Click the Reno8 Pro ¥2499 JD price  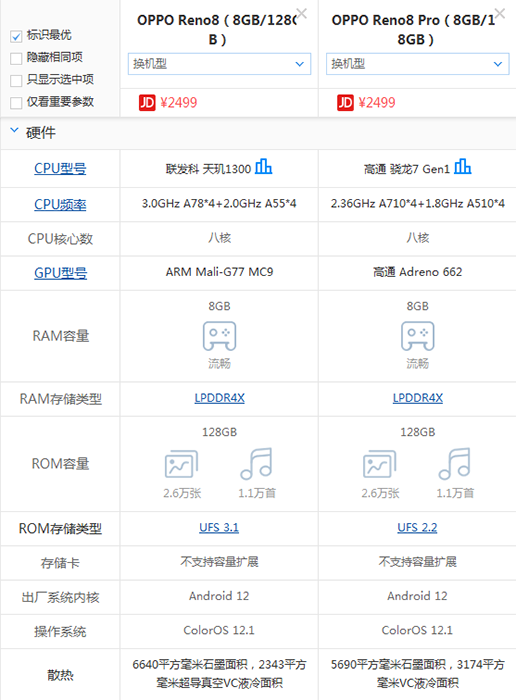[x=377, y=103]
